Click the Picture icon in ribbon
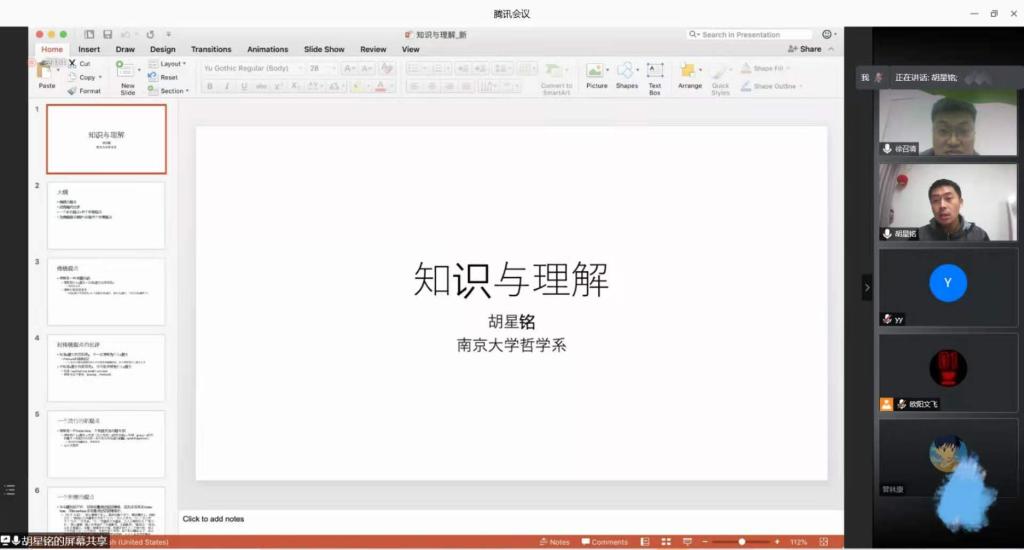 click(596, 71)
